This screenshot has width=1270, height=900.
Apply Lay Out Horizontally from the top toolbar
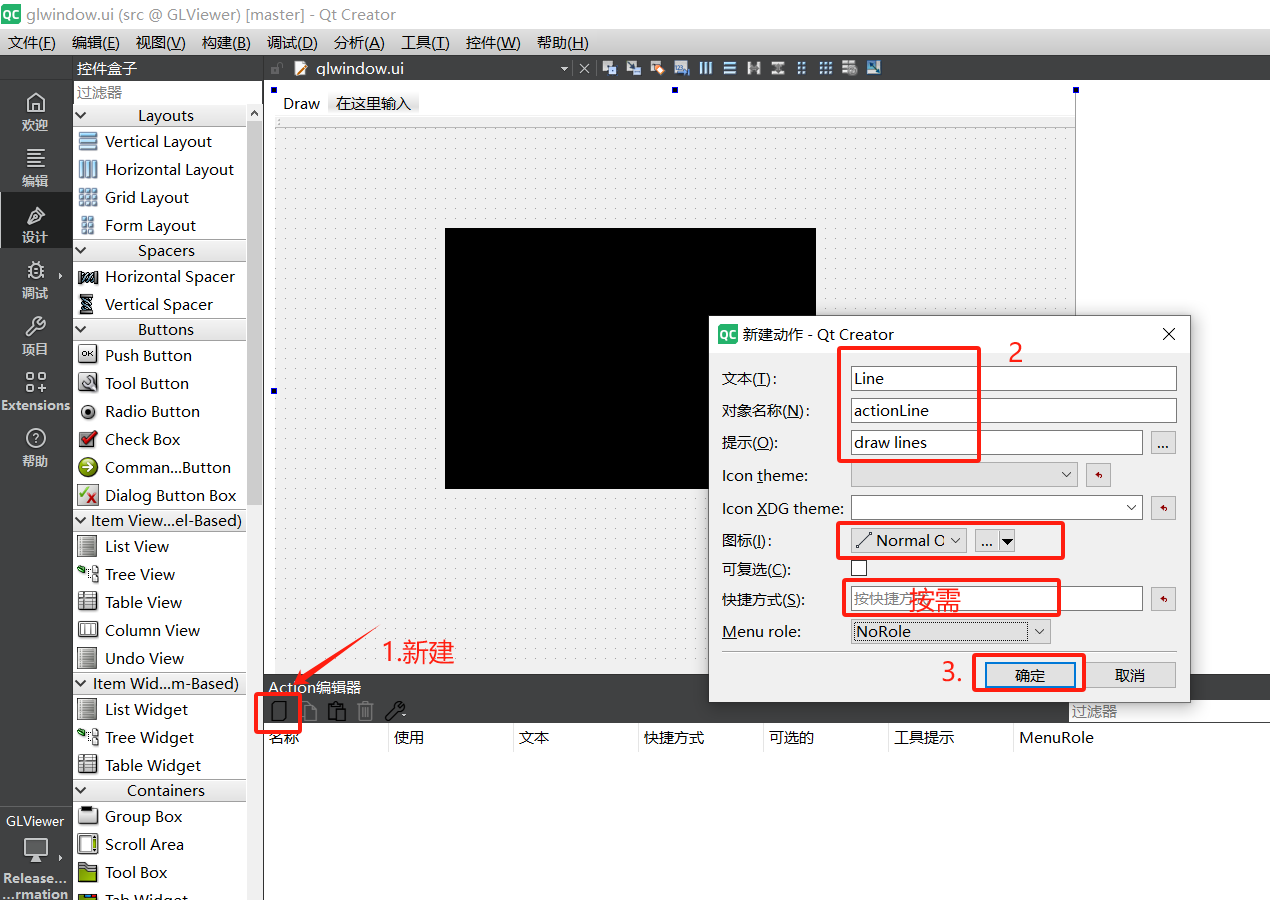point(706,68)
